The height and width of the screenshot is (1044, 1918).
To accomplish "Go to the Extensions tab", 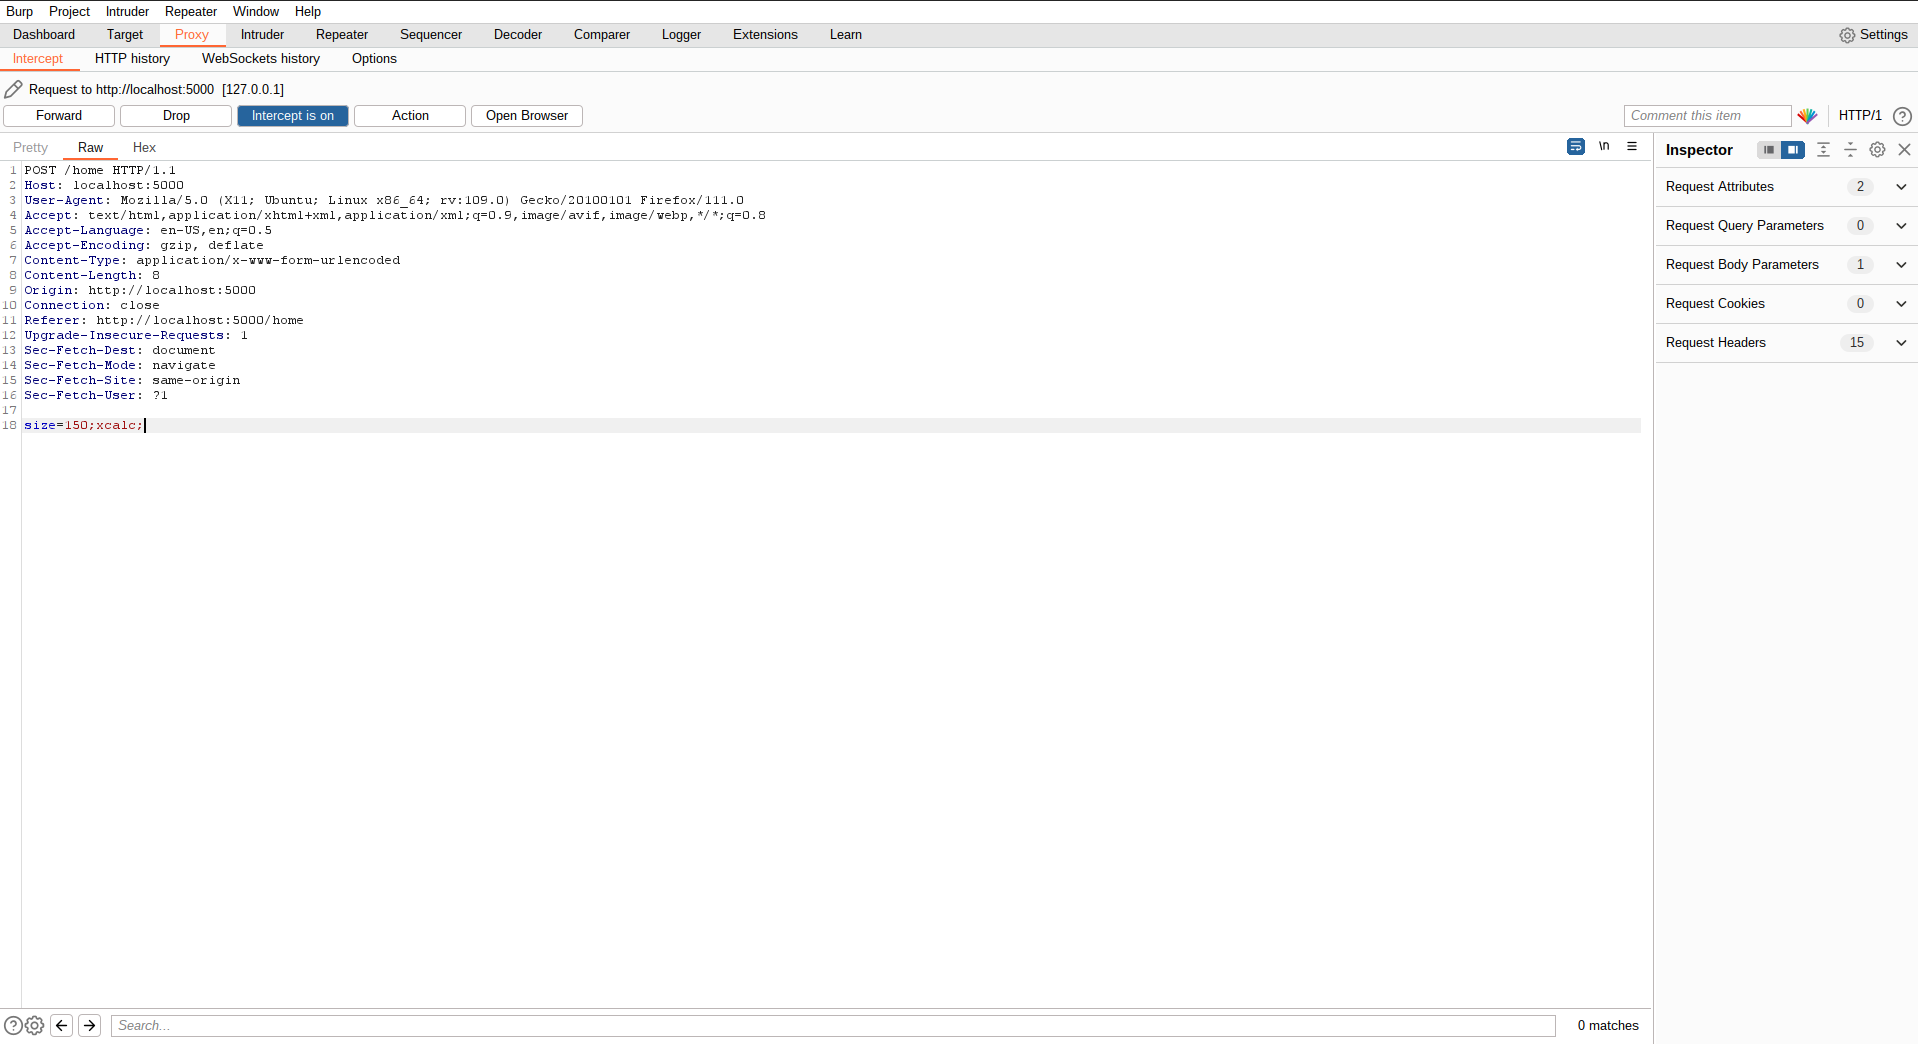I will pos(765,35).
